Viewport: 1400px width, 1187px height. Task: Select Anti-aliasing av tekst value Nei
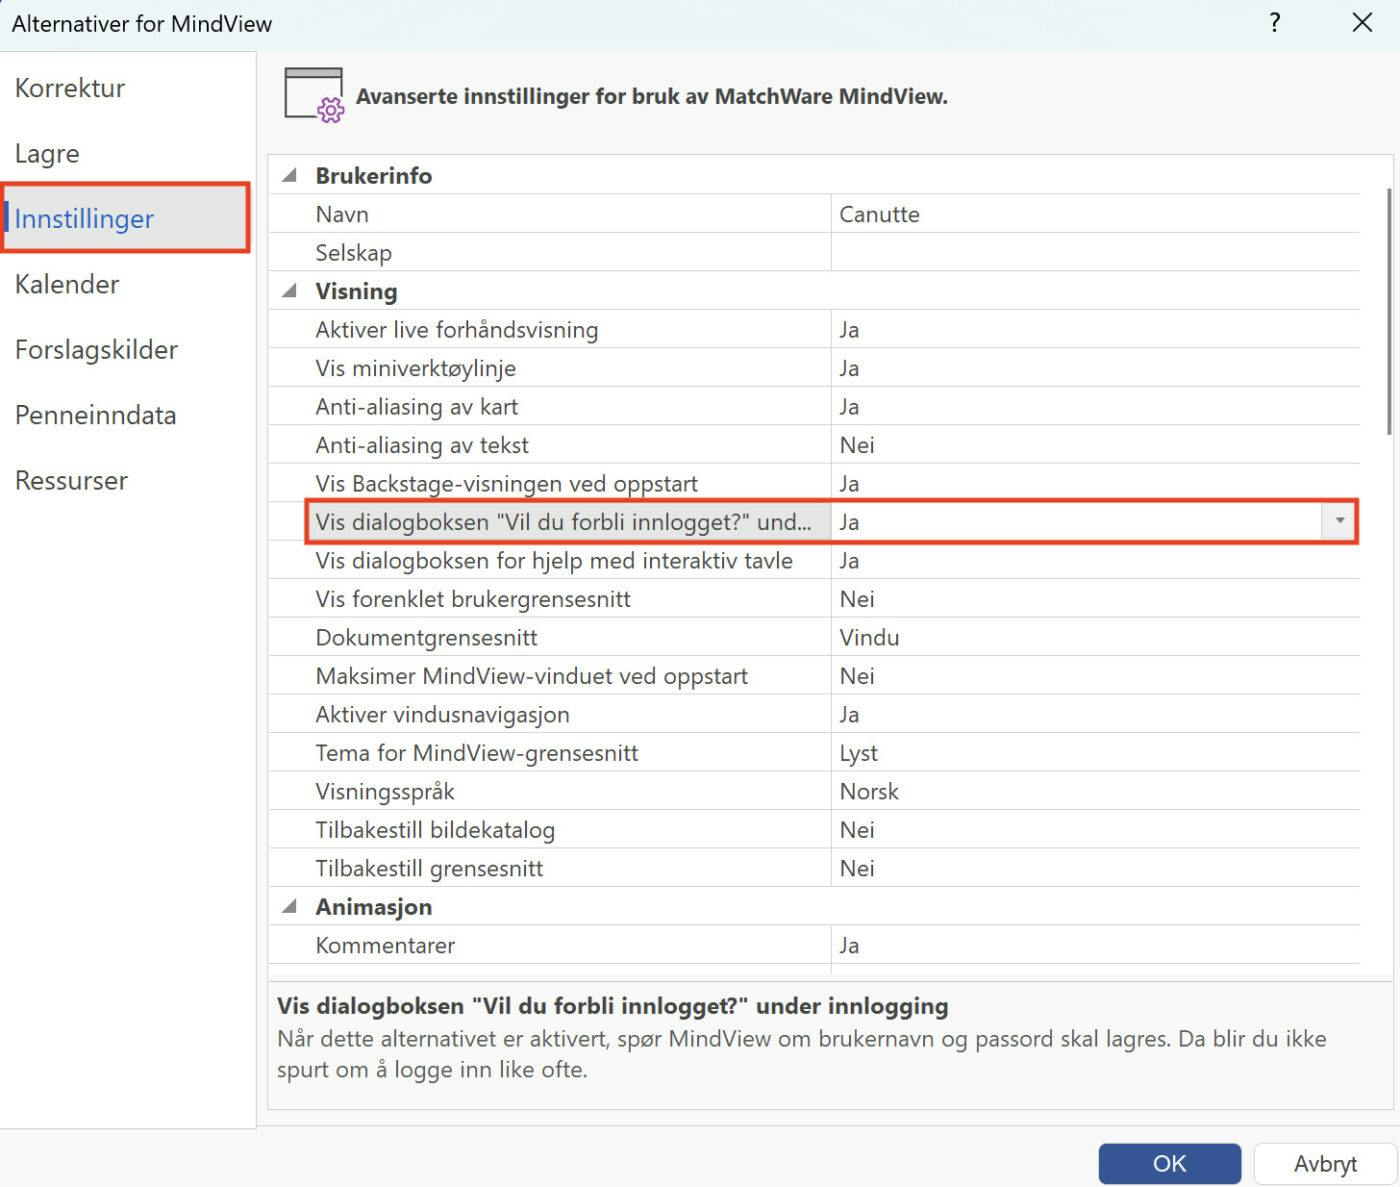(1095, 445)
